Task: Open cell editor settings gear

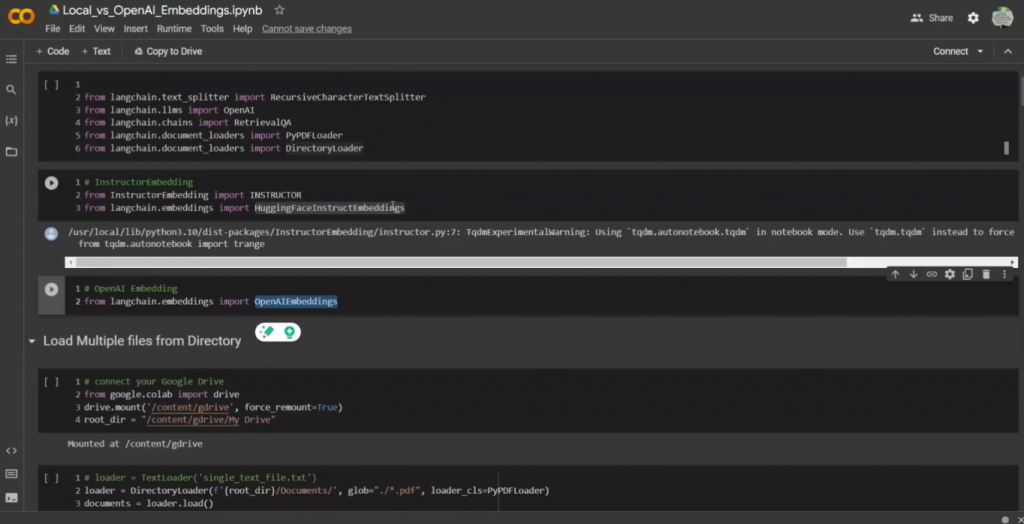Action: point(950,274)
